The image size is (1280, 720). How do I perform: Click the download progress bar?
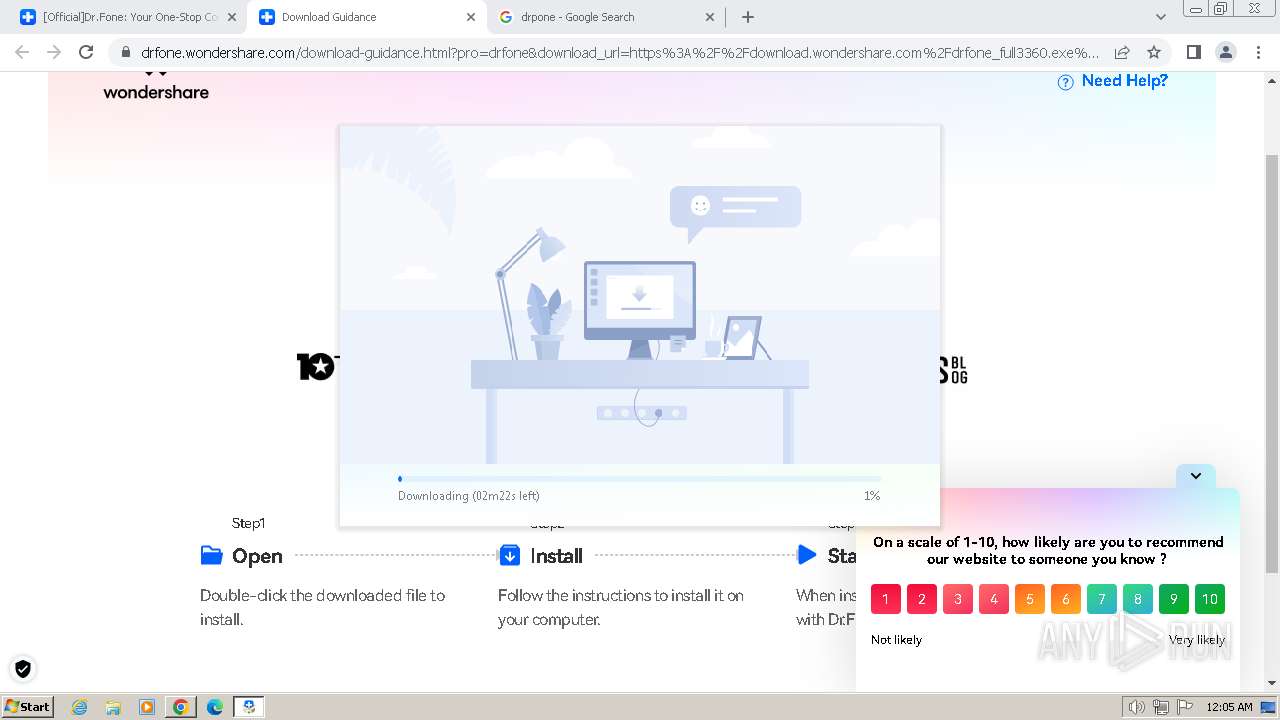tap(640, 479)
